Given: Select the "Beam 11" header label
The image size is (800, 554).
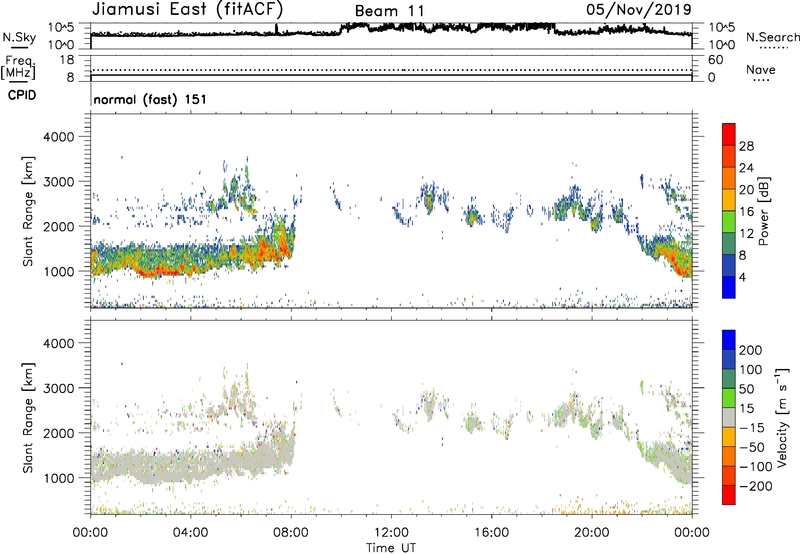Looking at the screenshot, I should 389,11.
